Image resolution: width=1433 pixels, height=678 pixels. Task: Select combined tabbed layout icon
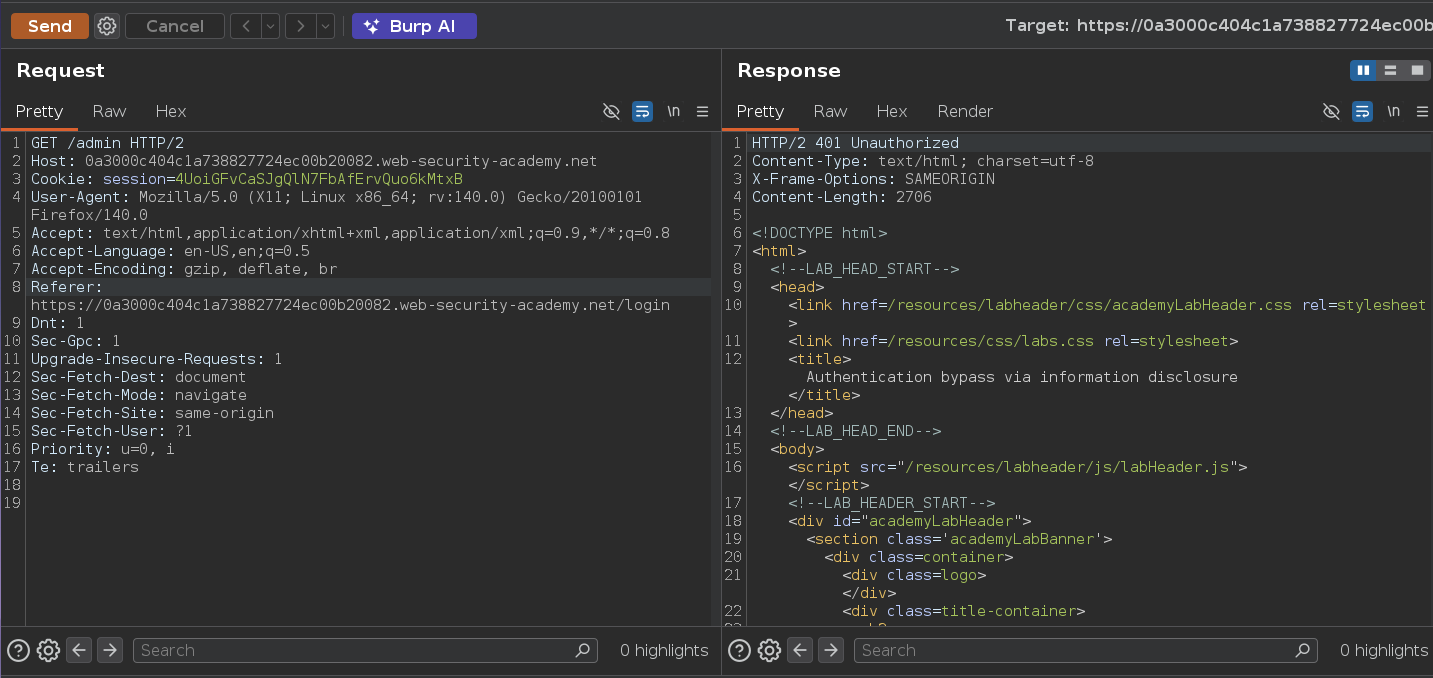(1417, 70)
